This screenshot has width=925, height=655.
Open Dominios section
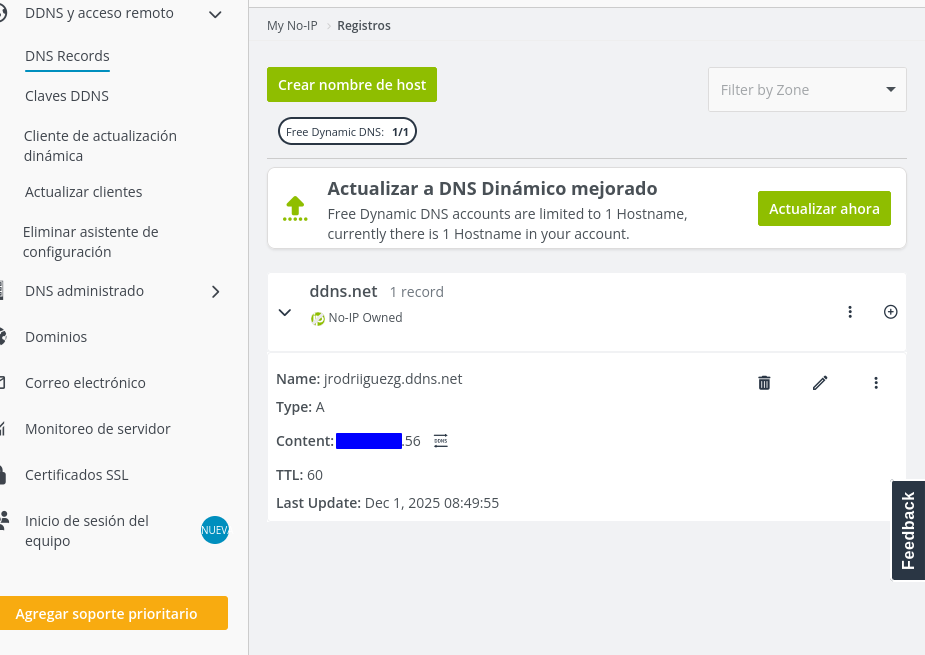click(56, 337)
